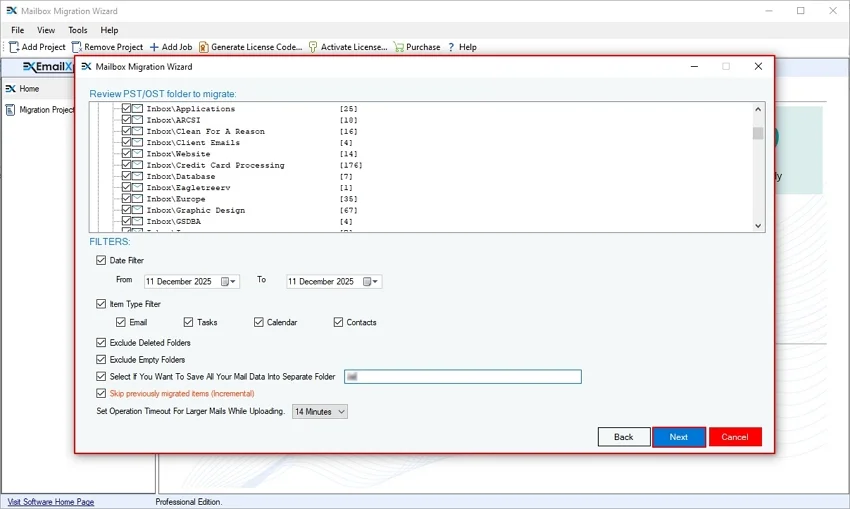
Task: Uncheck the Inbox\Client Emails folder
Action: pos(126,142)
